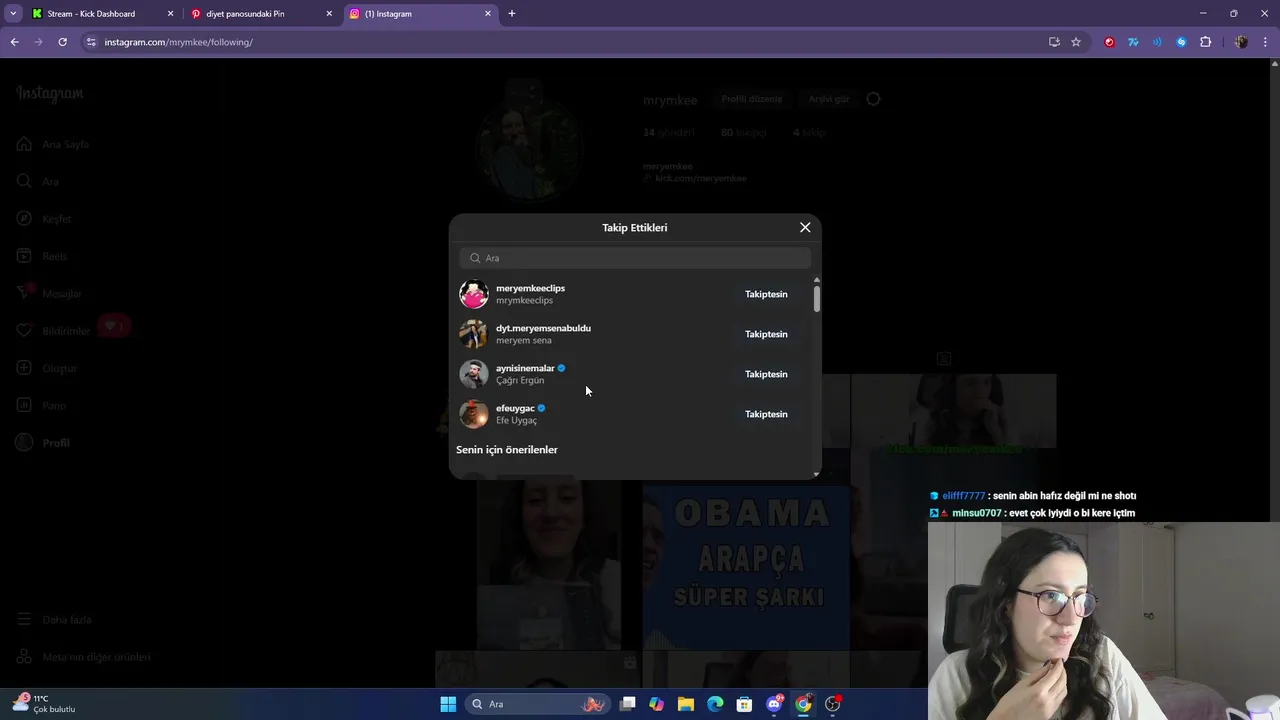Screen dimensions: 1280x720
Task: Open dyt.meryemsenabuldu profile avatar
Action: tap(474, 334)
